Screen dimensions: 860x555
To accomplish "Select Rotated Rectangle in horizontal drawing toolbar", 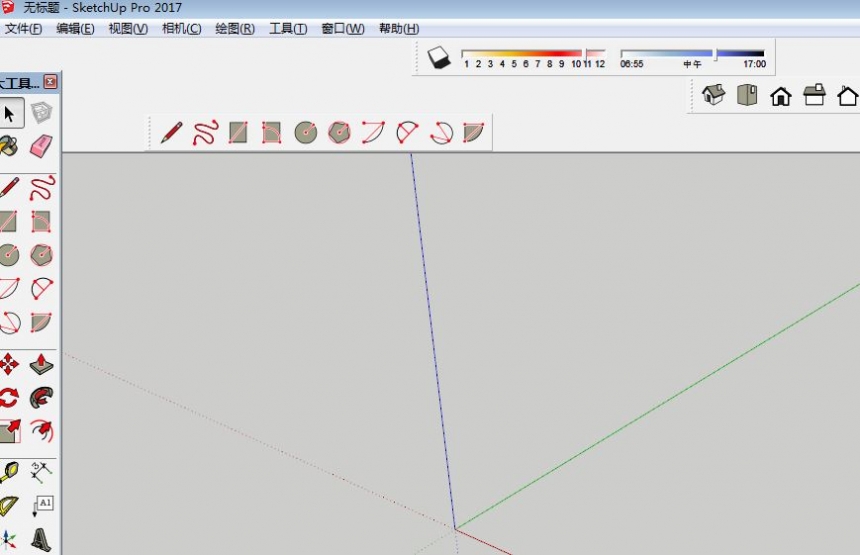I will point(271,133).
